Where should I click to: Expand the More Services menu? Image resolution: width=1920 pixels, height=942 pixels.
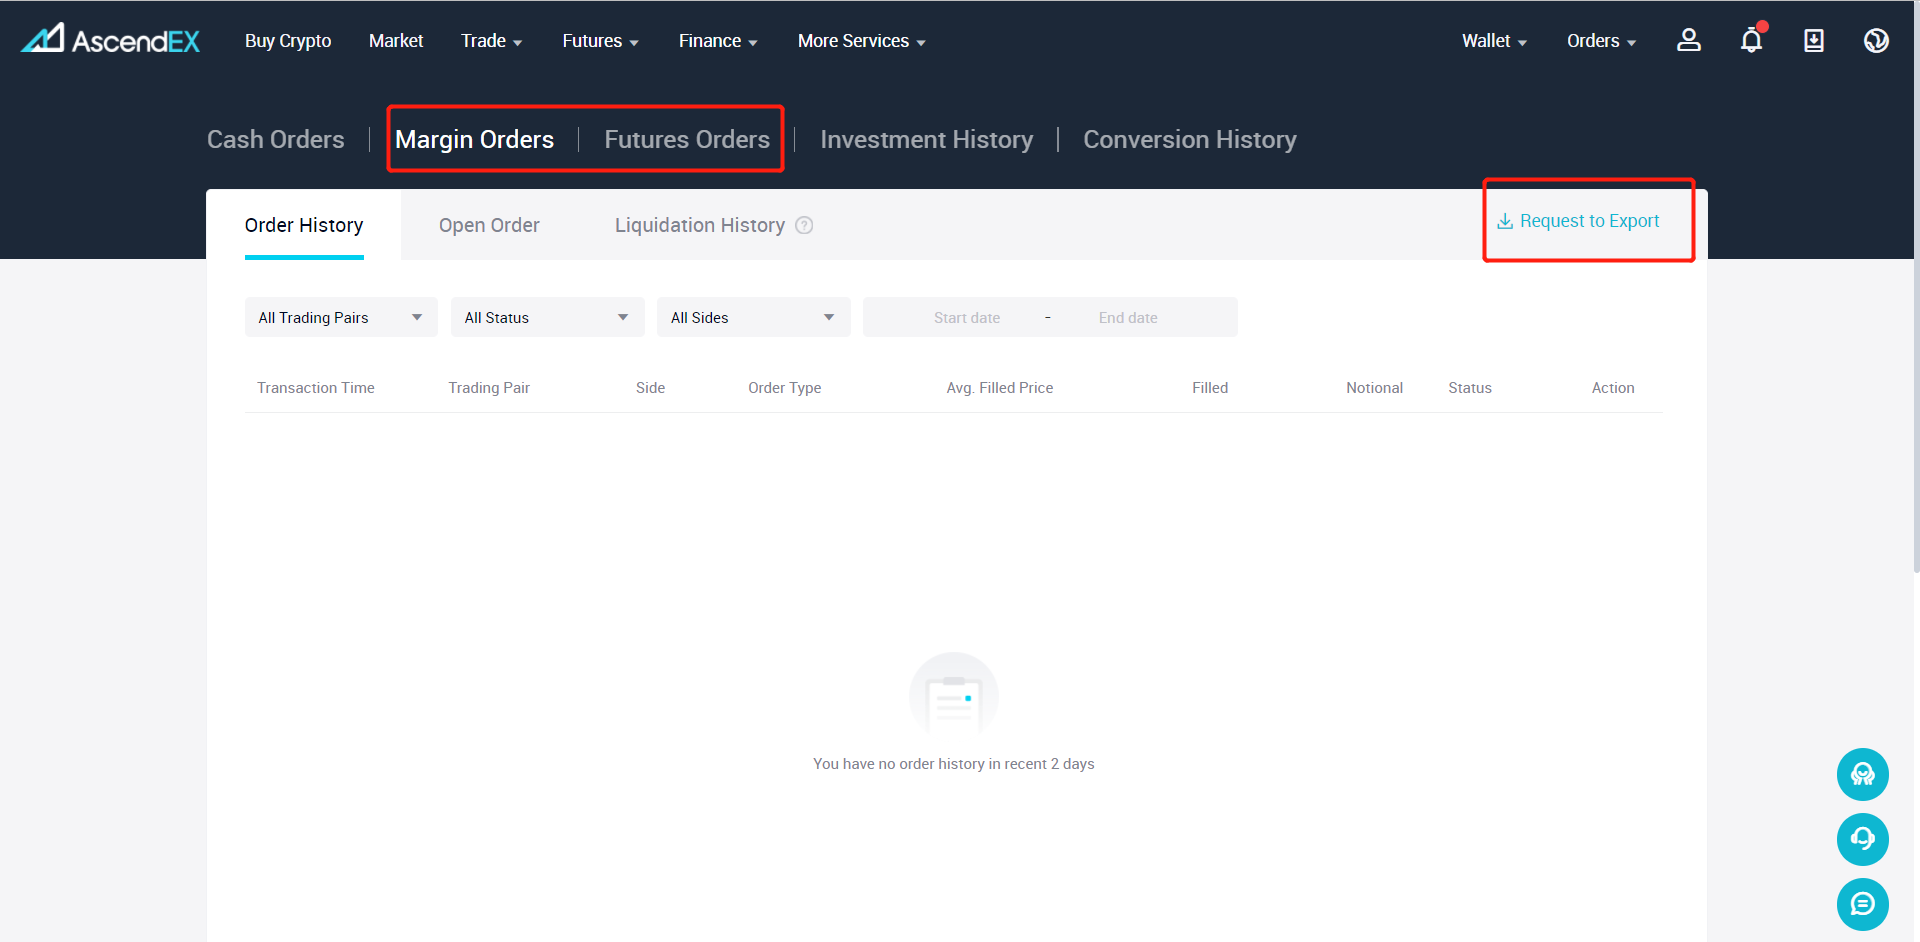[862, 41]
